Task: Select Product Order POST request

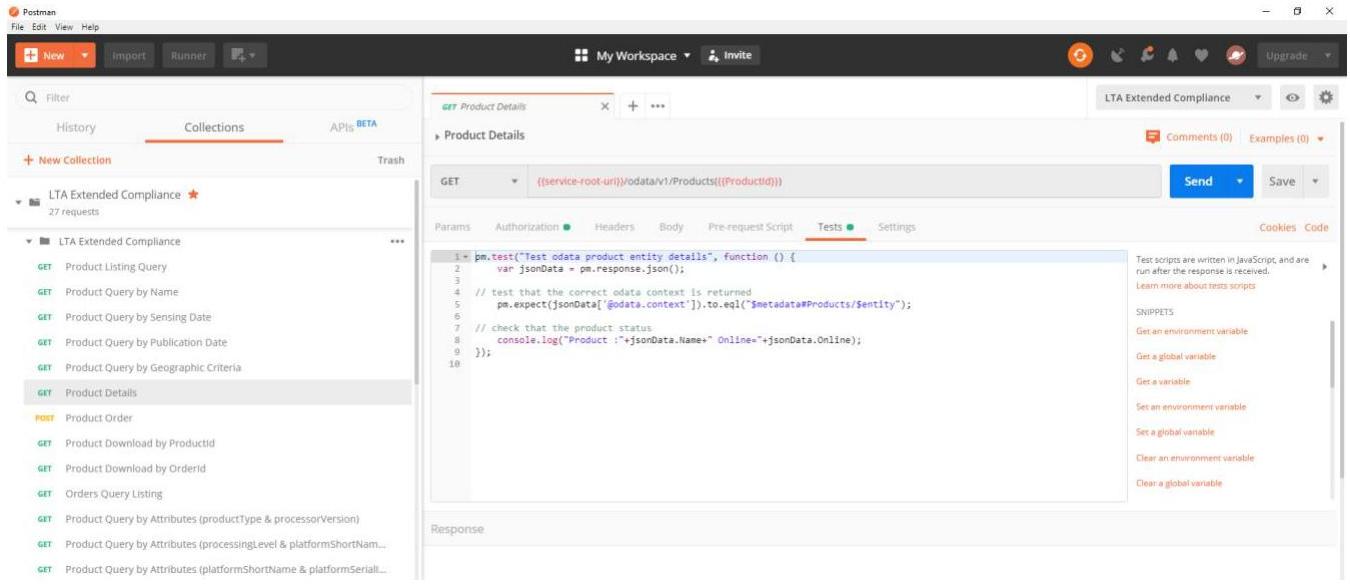Action: pos(217,418)
